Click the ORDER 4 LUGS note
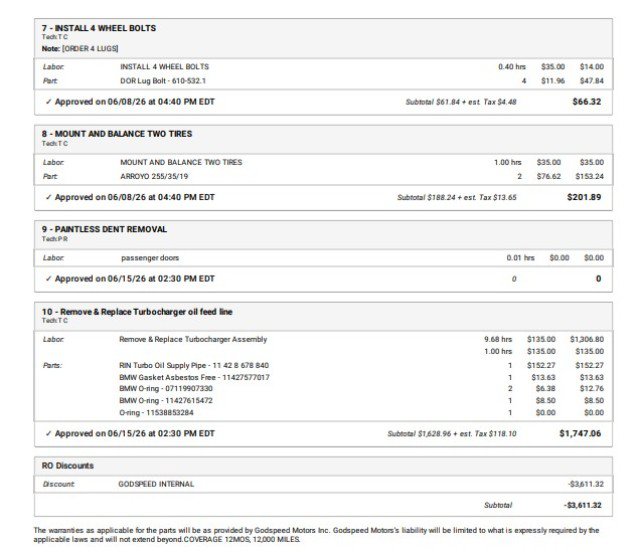Screen dimensions: 640x552 tap(90, 49)
